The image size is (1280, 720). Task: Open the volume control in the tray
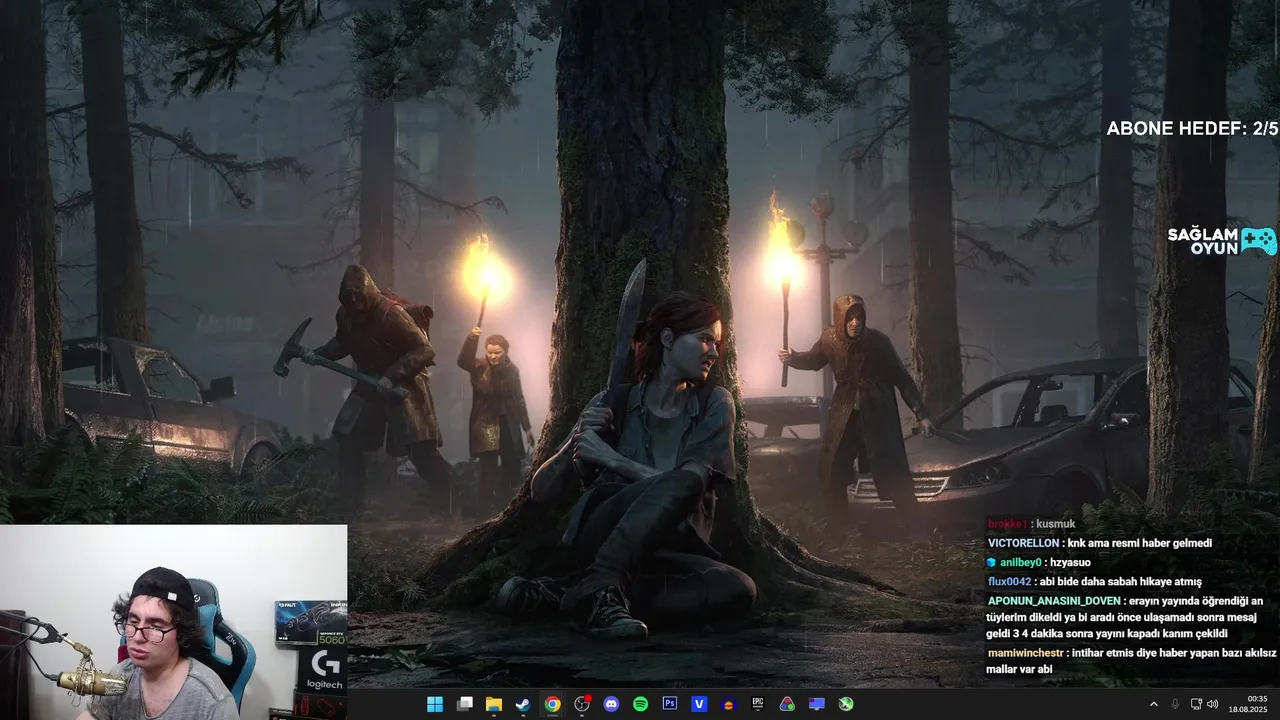pos(1212,704)
